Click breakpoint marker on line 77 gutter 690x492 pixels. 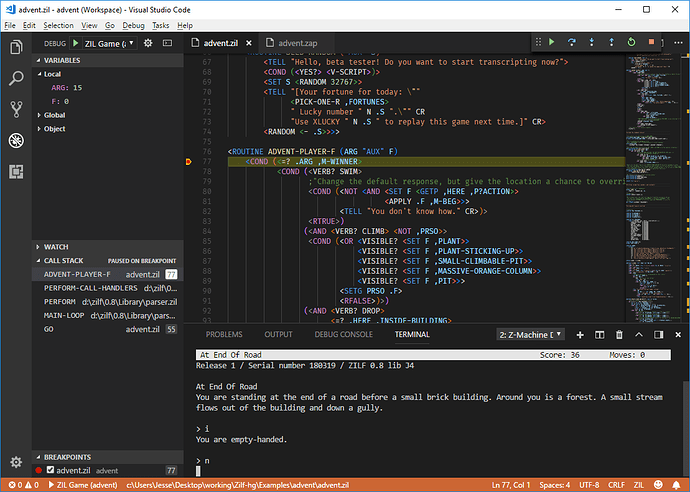(188, 162)
